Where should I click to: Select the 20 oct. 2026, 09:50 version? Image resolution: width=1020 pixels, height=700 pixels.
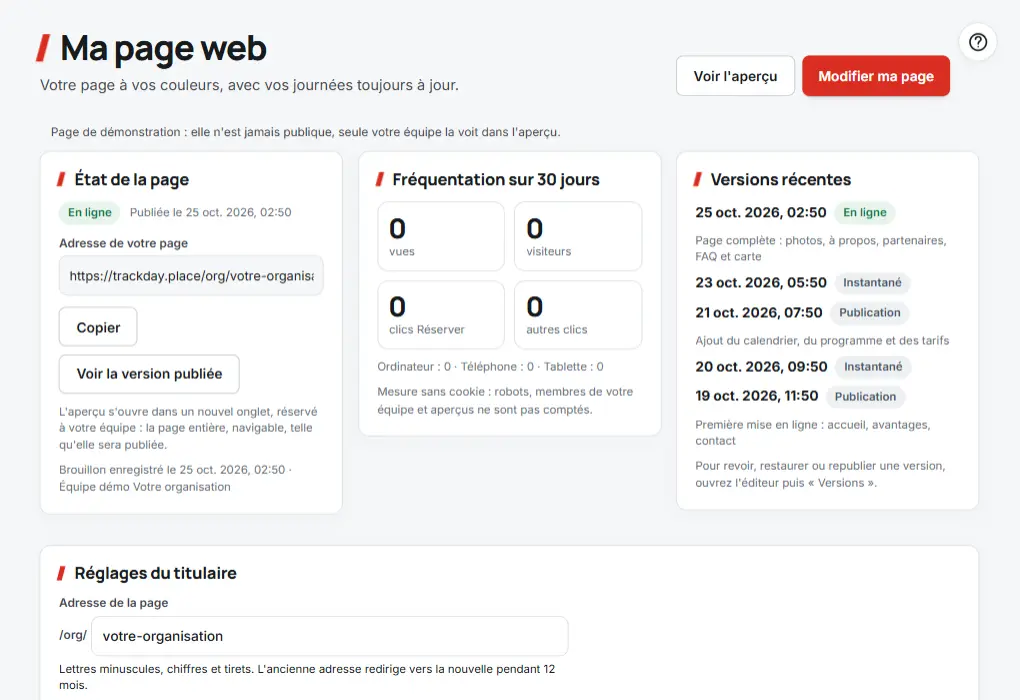(761, 367)
